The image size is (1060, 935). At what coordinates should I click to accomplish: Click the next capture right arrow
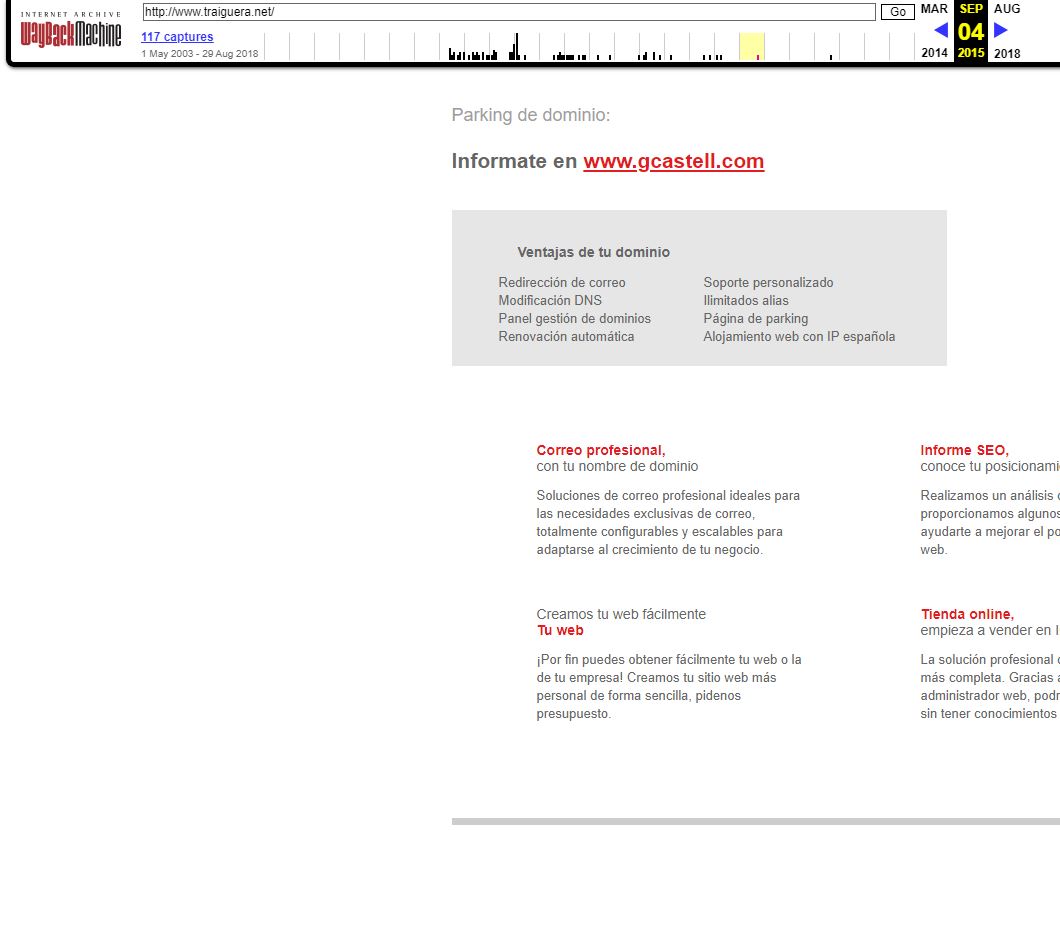[x=1001, y=30]
